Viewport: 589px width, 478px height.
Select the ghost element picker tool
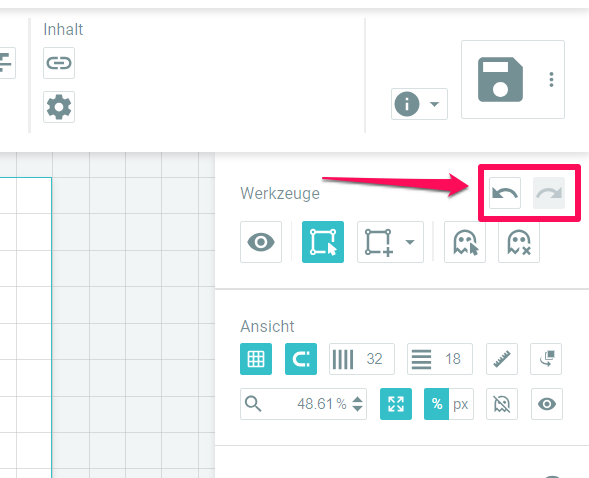click(465, 242)
